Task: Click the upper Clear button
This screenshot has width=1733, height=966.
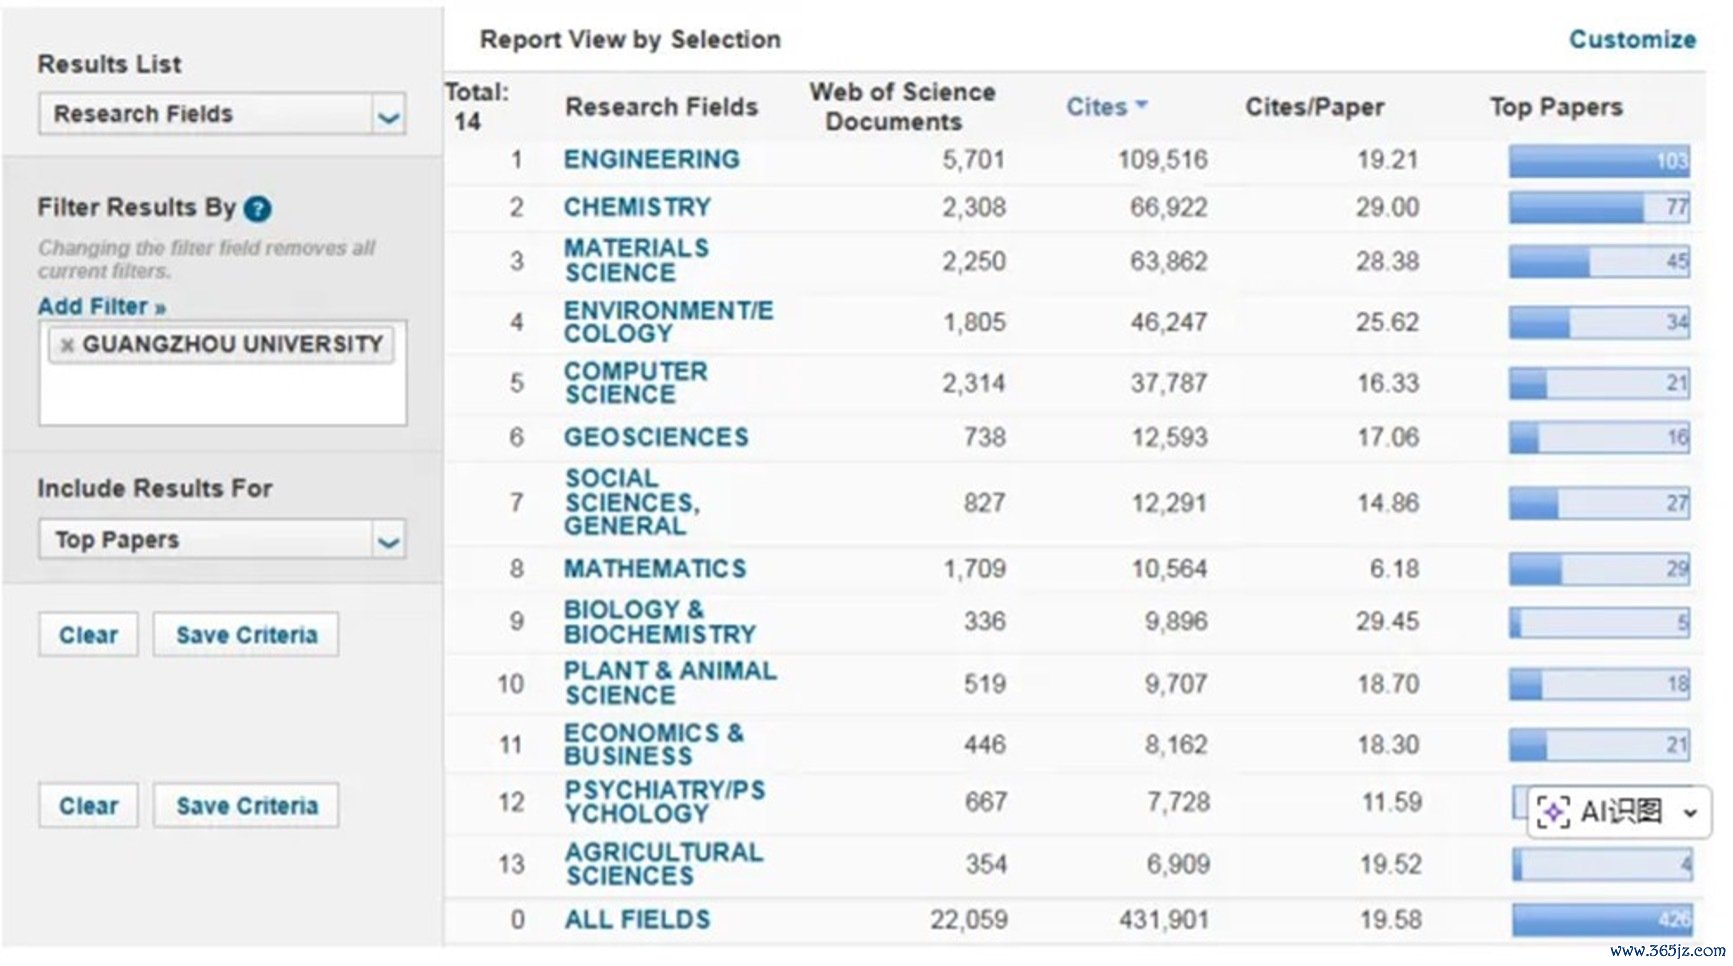Action: coord(88,635)
